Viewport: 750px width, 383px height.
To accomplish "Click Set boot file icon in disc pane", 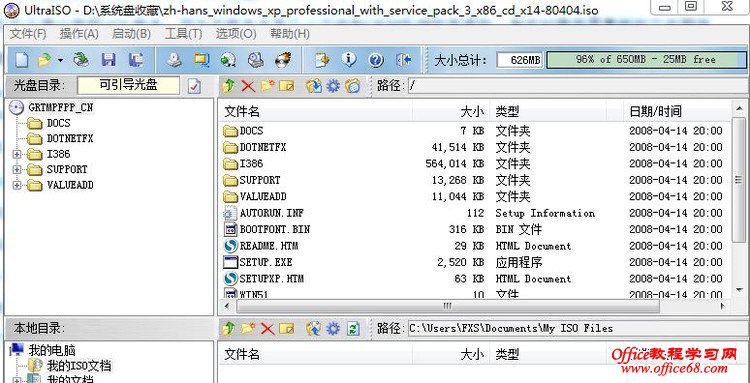I will (353, 86).
